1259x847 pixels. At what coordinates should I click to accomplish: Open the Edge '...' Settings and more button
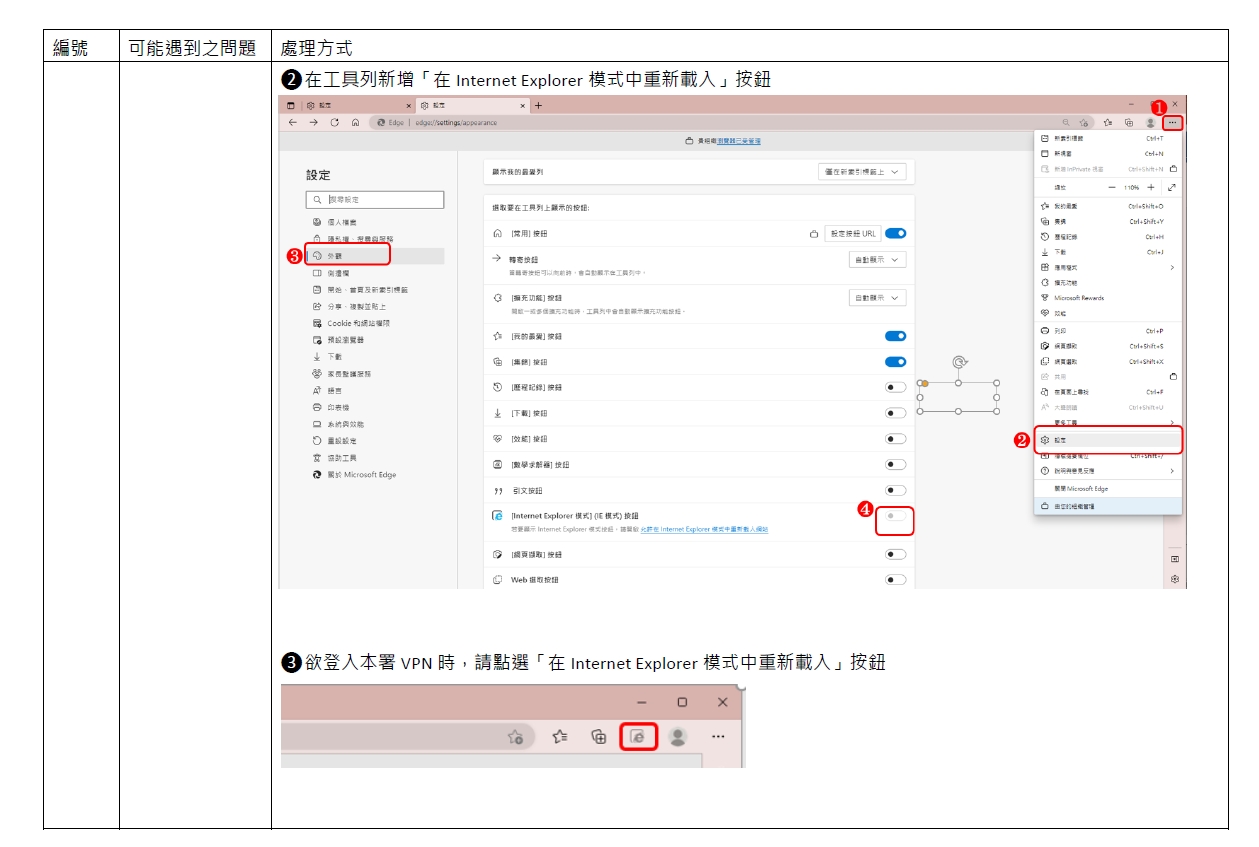click(x=1172, y=122)
